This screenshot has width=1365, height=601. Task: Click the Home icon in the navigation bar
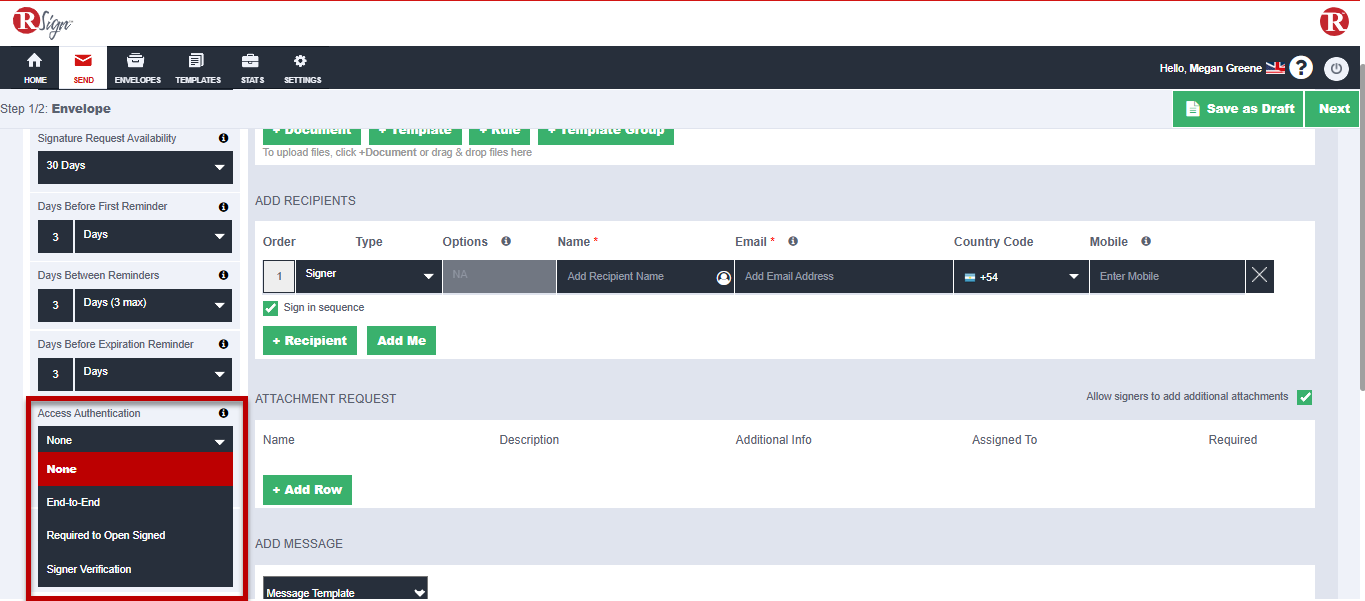34,67
